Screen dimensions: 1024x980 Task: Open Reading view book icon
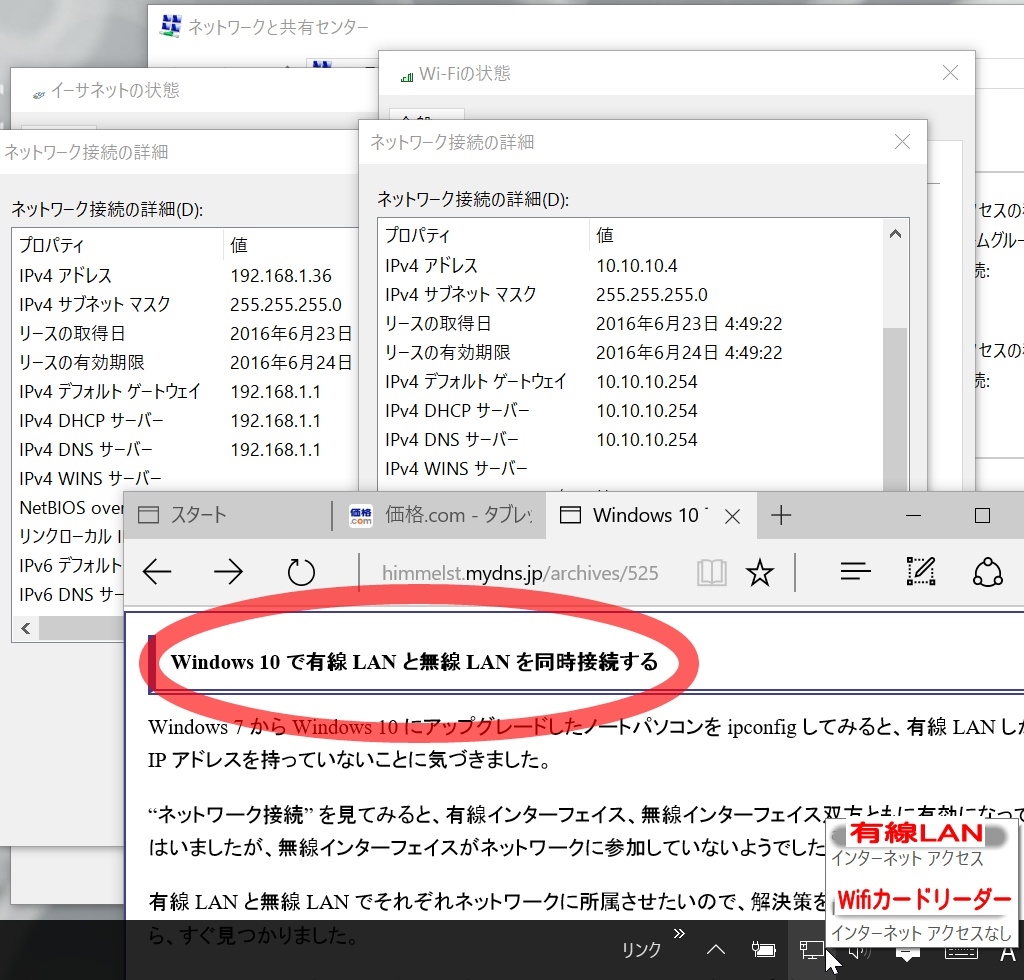pos(711,573)
